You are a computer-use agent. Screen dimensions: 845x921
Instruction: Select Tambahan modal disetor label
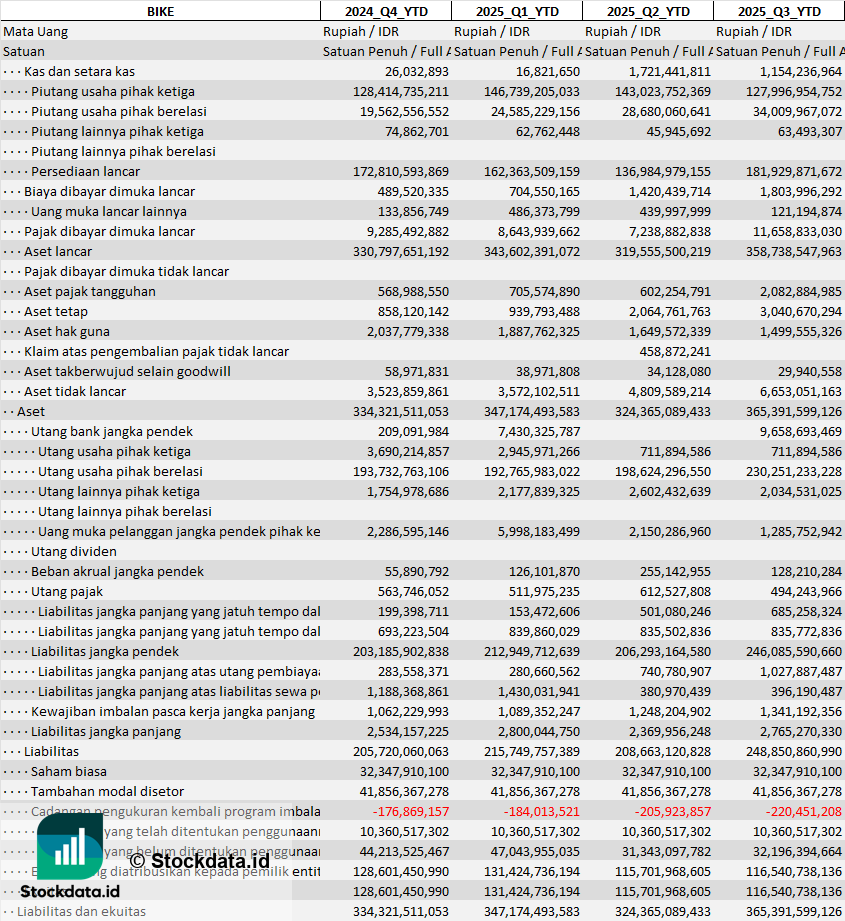pos(107,791)
